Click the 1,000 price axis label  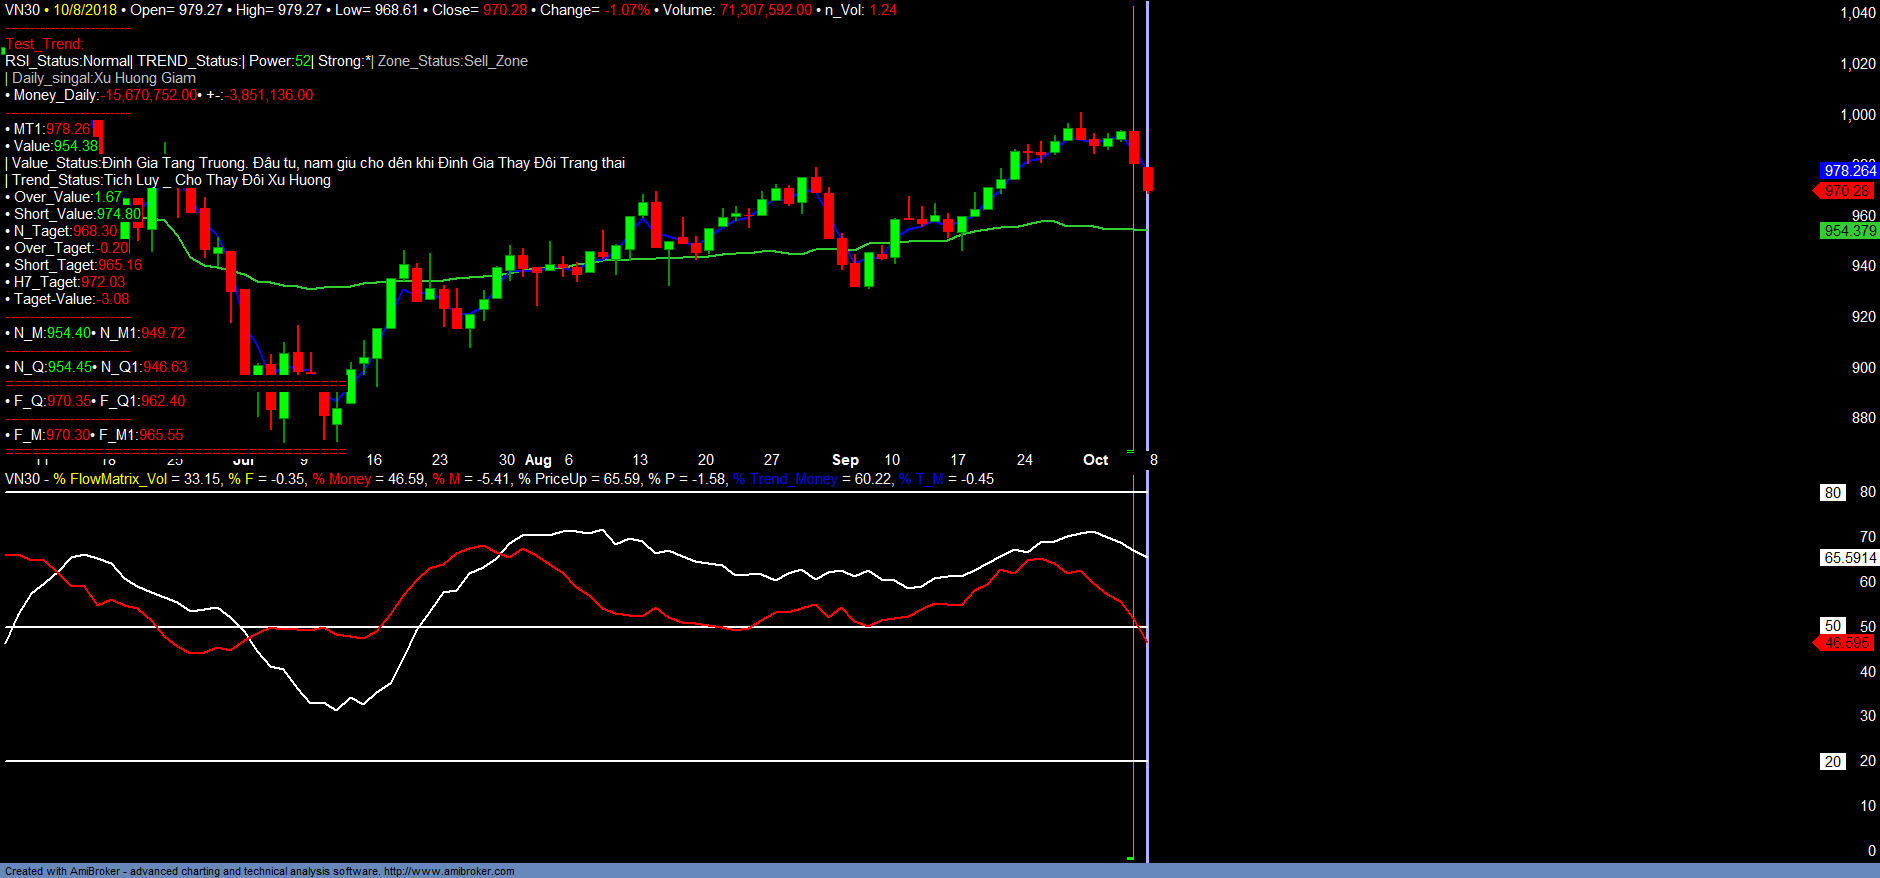(x=1857, y=115)
